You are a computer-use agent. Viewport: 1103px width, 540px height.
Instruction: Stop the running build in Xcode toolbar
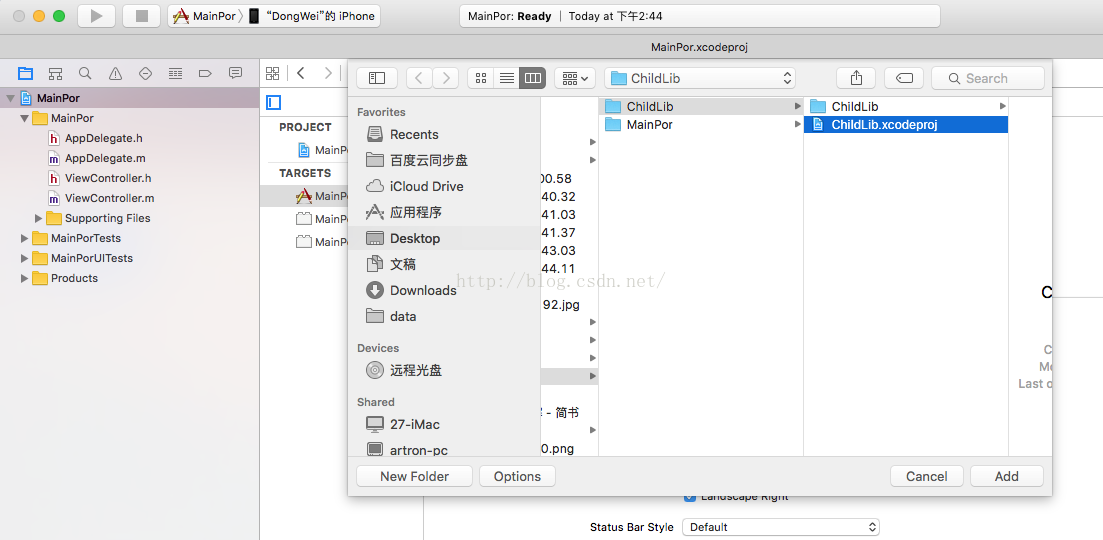[141, 15]
